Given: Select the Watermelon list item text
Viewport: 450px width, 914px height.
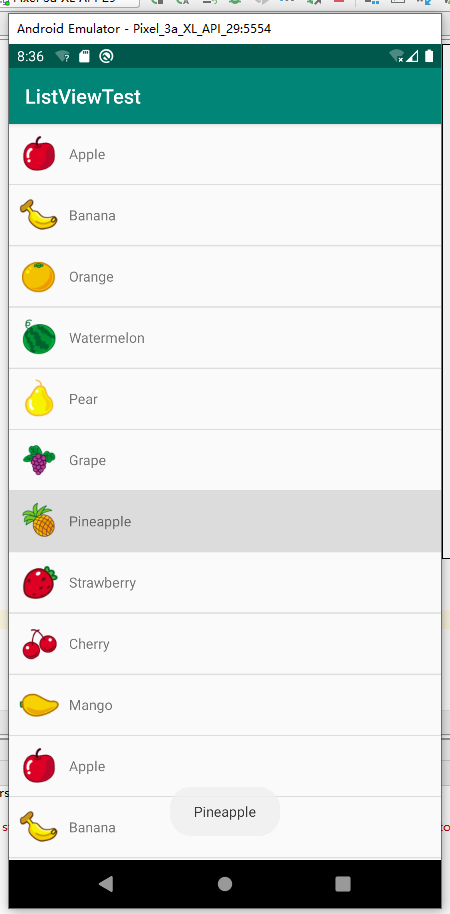Looking at the screenshot, I should [x=107, y=338].
